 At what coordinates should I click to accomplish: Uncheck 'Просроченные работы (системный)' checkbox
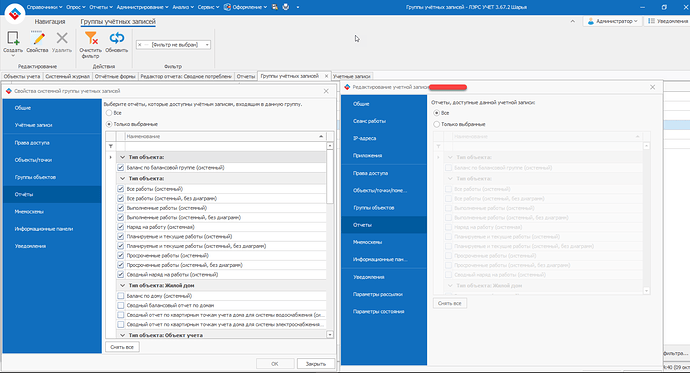[x=121, y=256]
